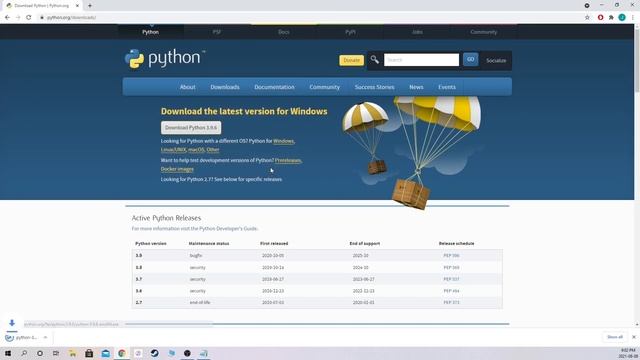640x360 pixels.
Task: Click the browser address bar
Action: tap(310, 18)
